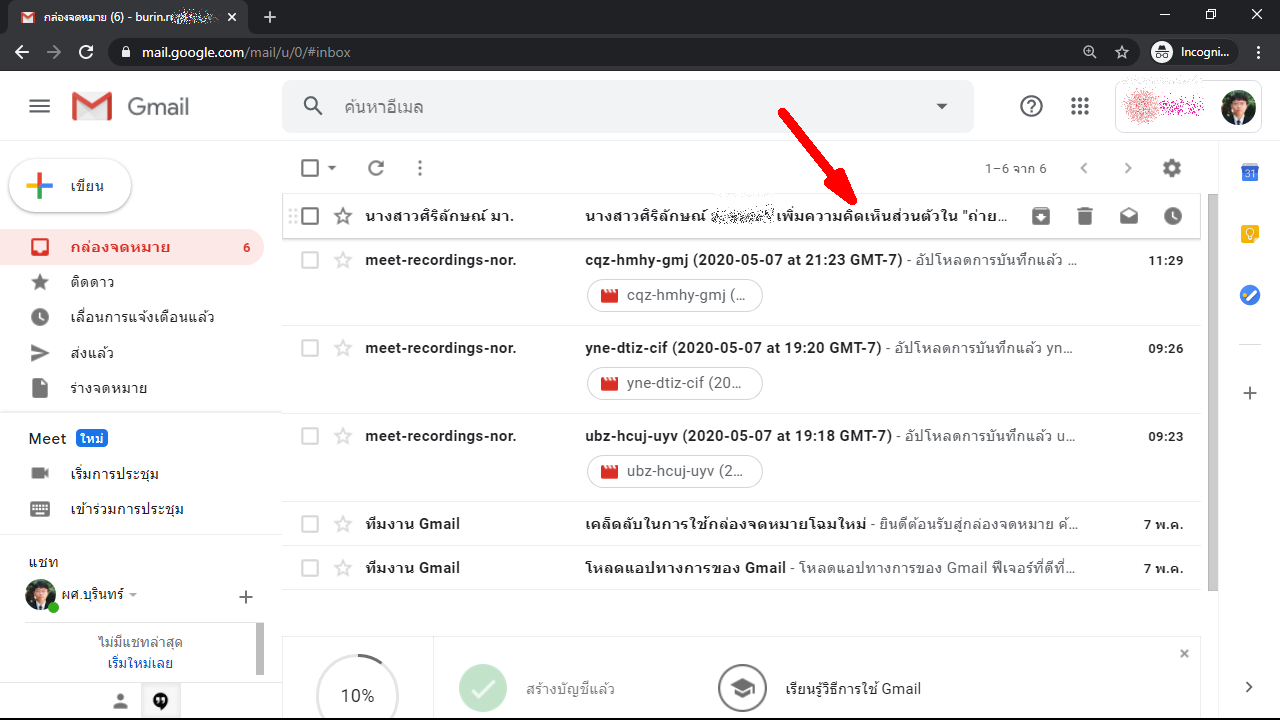This screenshot has height=720, width=1280.
Task: Open the Gmail settings gear
Action: tap(1172, 168)
